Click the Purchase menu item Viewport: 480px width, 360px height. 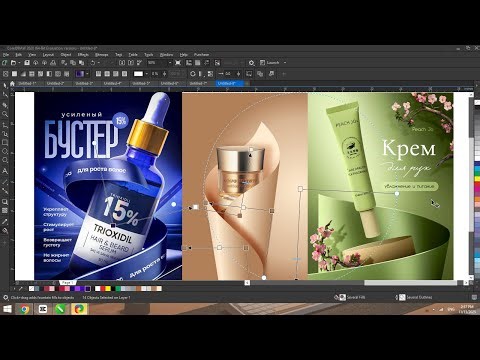(201, 55)
